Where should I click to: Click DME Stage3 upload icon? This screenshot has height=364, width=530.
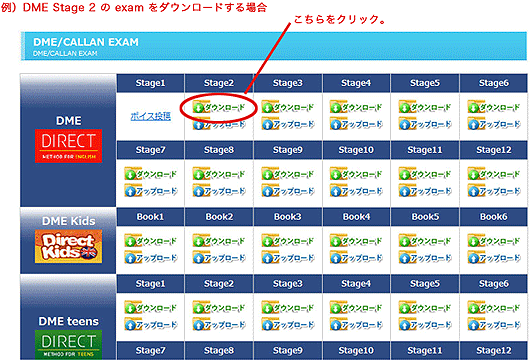coord(288,124)
